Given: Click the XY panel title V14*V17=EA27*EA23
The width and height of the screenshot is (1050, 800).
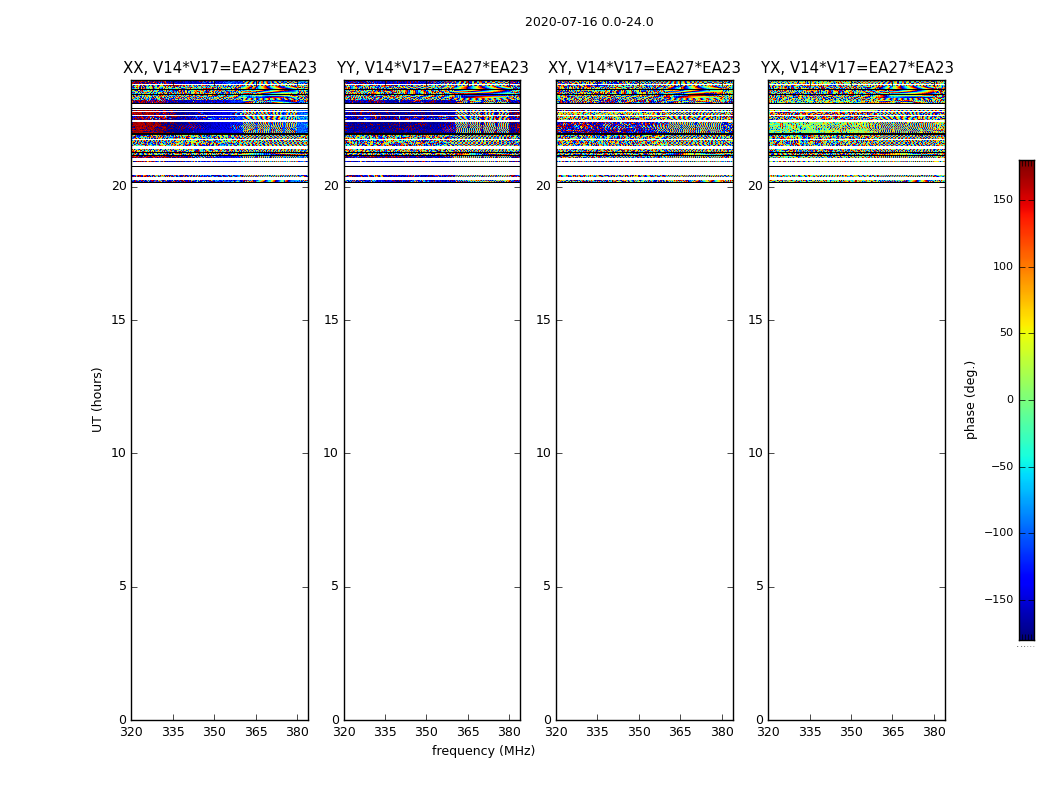Looking at the screenshot, I should (644, 68).
